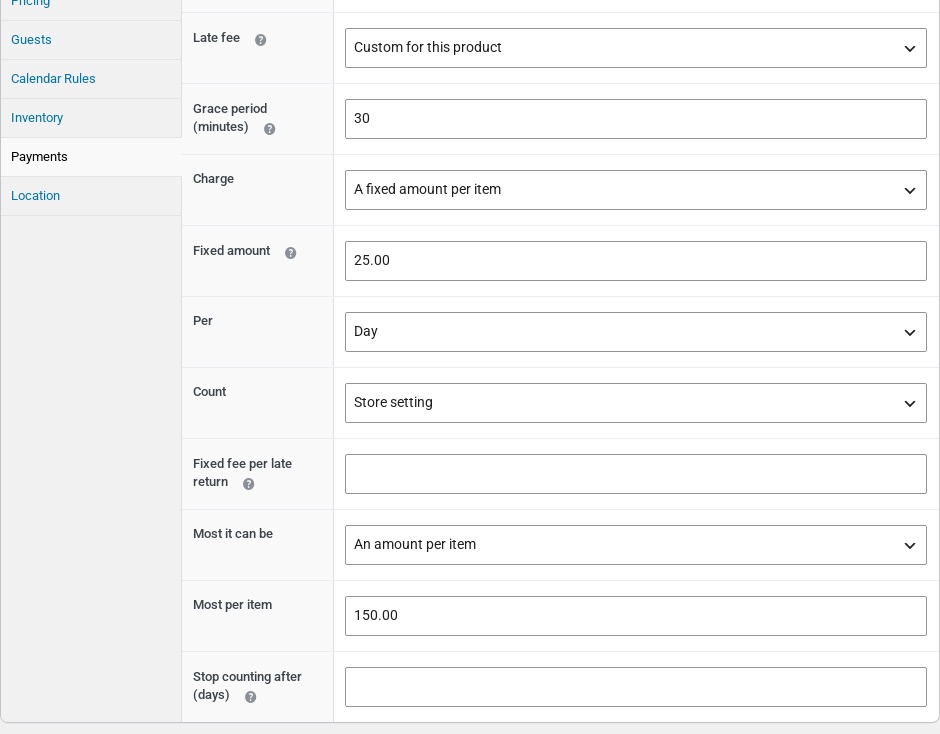Open the Most it can be dropdown

[x=635, y=545]
